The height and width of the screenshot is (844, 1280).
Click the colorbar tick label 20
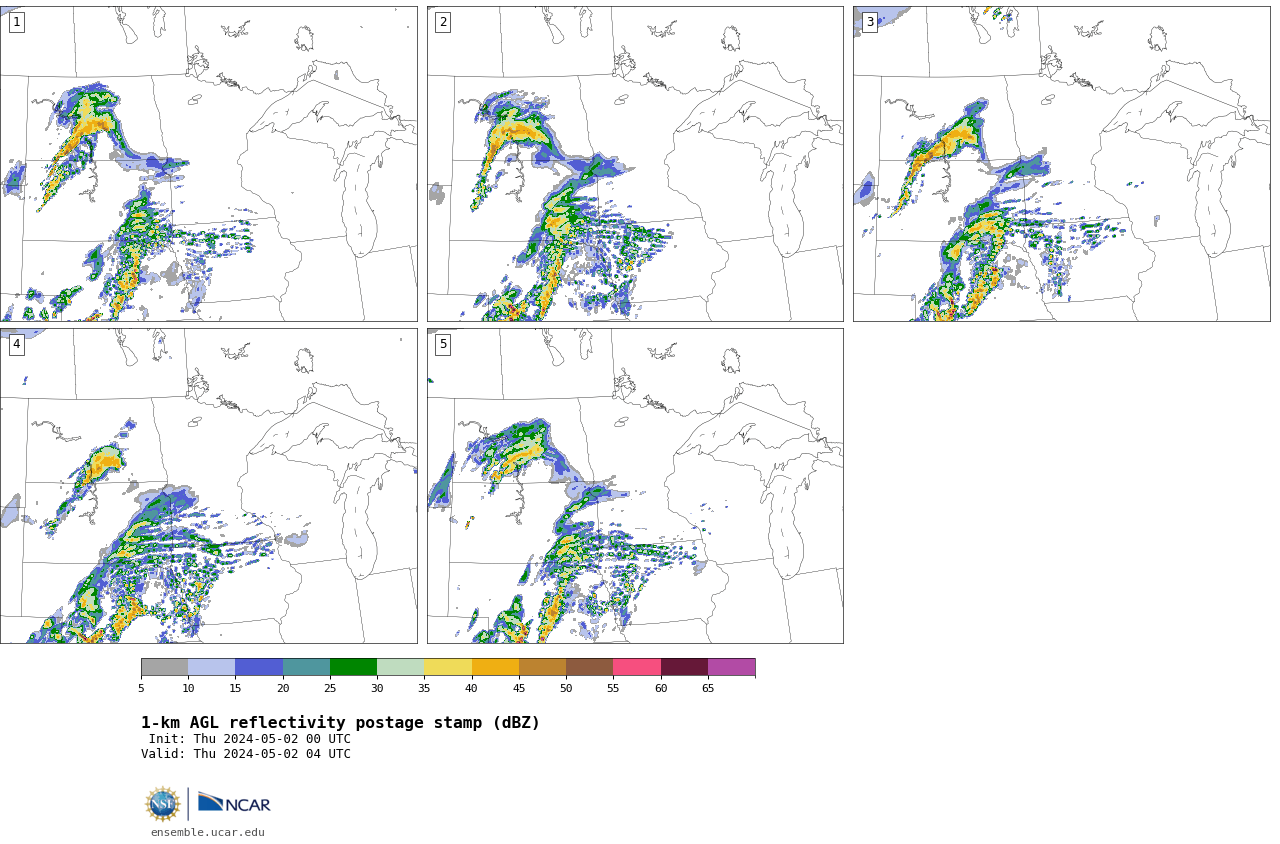click(x=283, y=688)
